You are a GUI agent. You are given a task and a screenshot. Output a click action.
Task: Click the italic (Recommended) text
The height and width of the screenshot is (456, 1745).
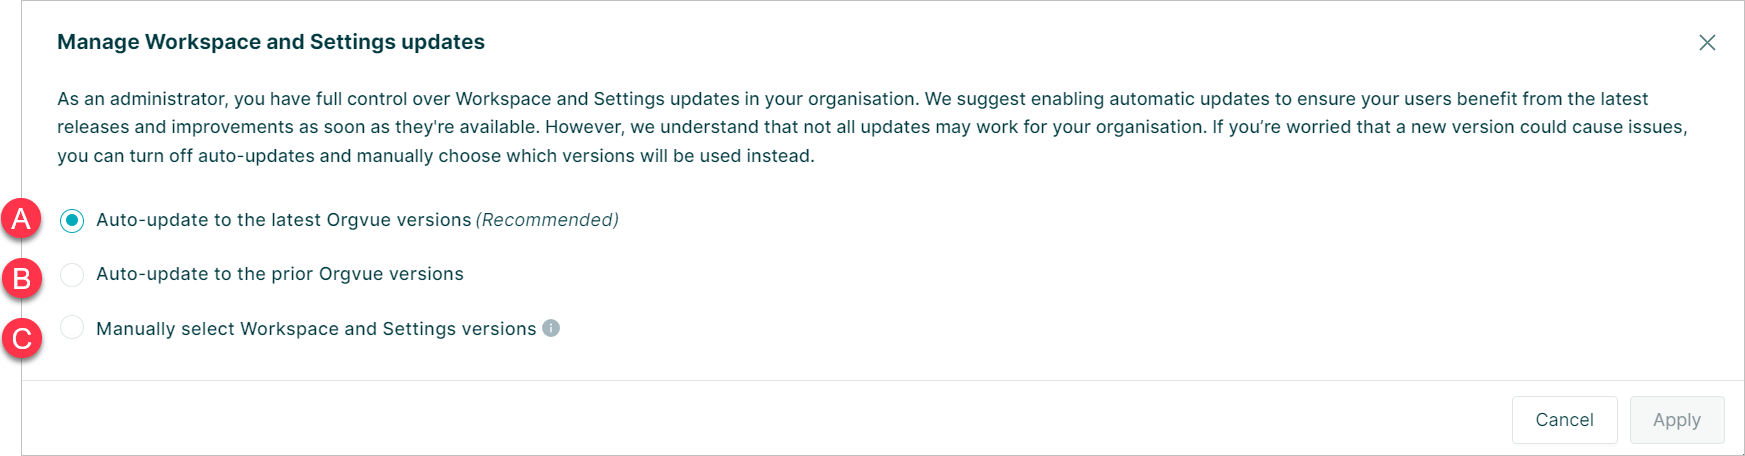[547, 220]
